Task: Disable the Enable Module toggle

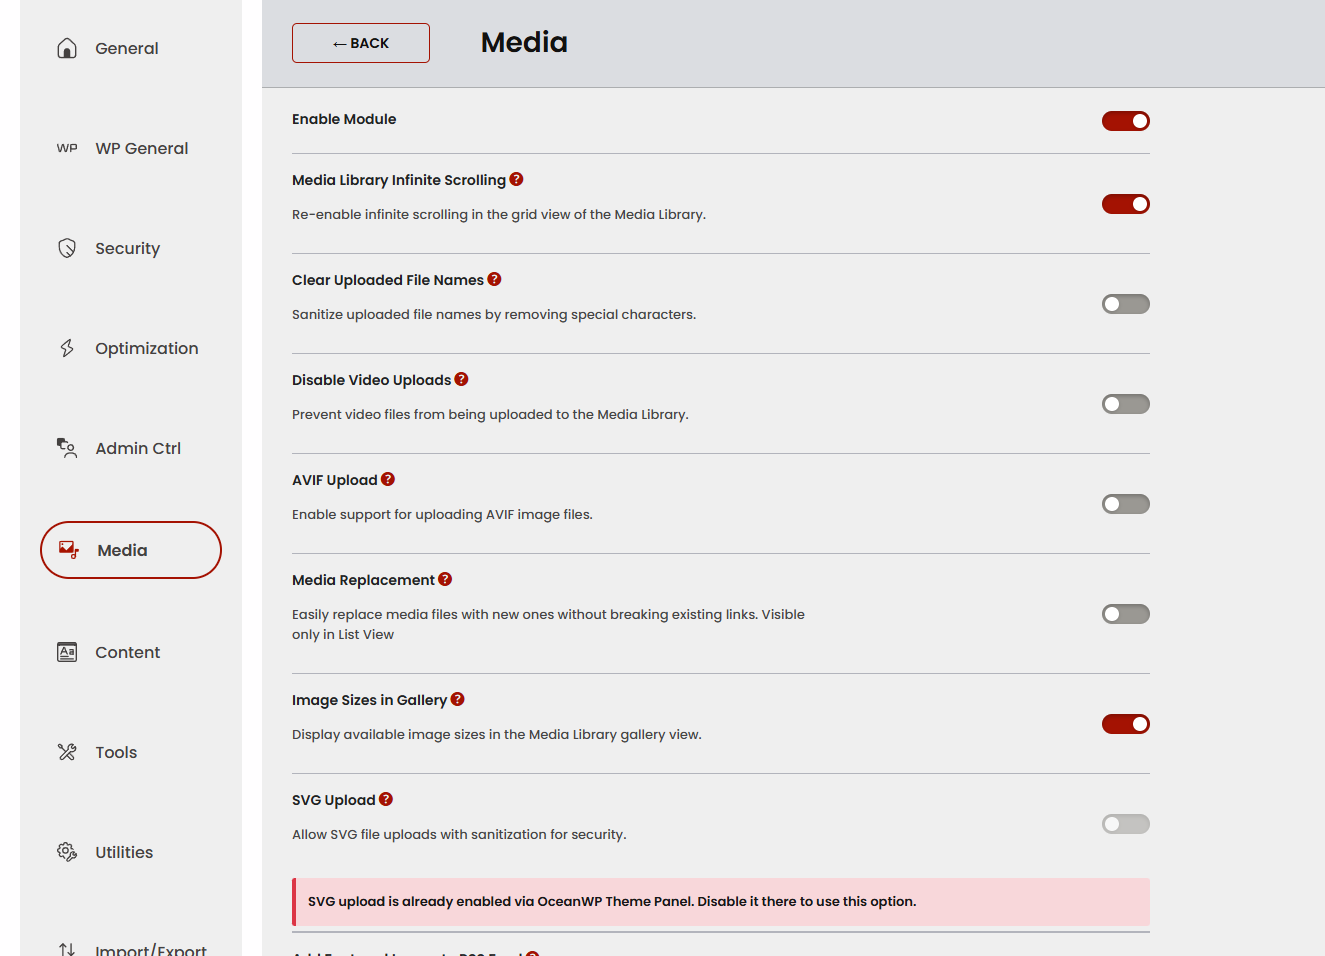Action: [1125, 121]
